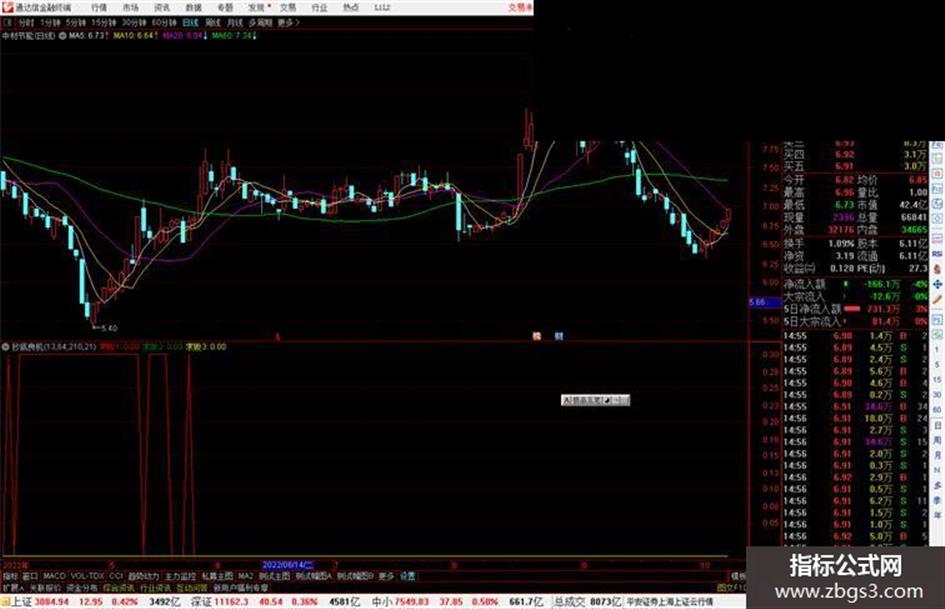Screen dimensions: 945x609
Task: Click the red square icon in right toolbar
Action: tap(937, 174)
